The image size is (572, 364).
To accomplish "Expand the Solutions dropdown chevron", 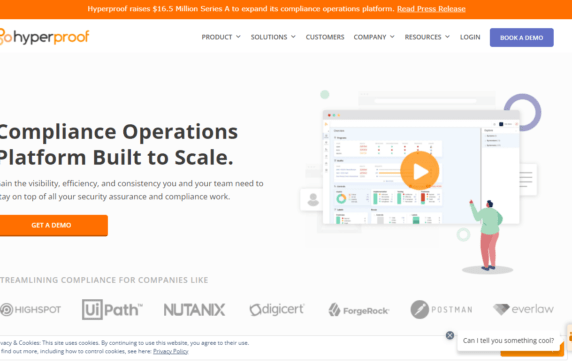I will coord(293,37).
